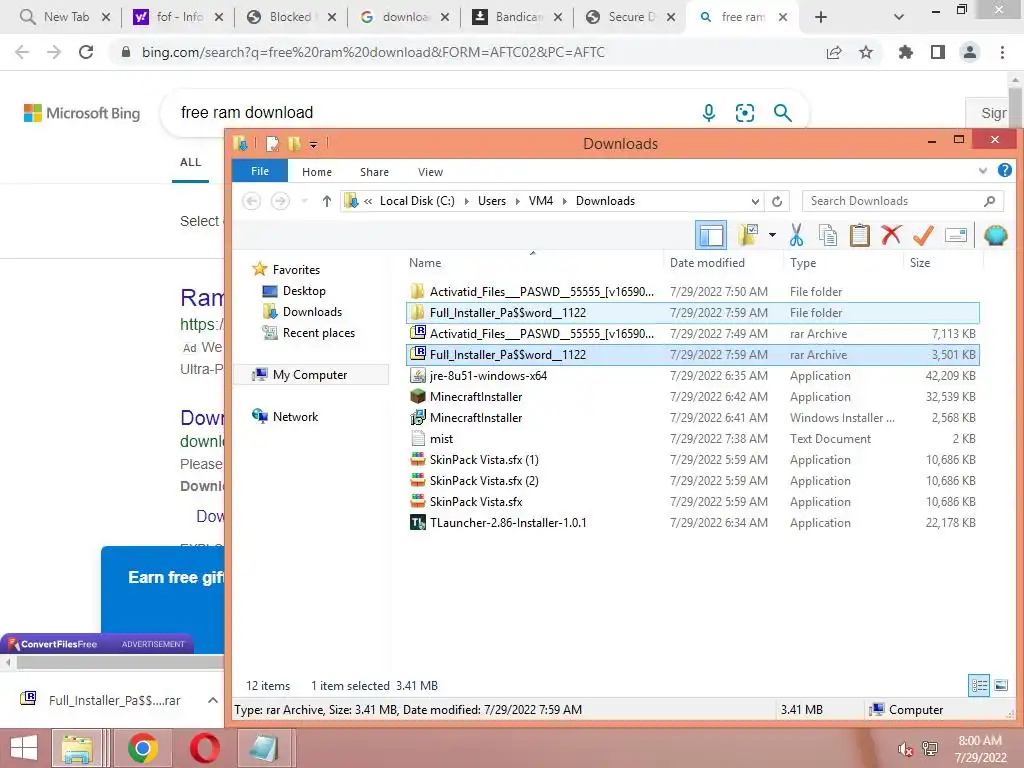Click the folder options icon in toolbar
This screenshot has width=1024, height=768.
(x=748, y=234)
